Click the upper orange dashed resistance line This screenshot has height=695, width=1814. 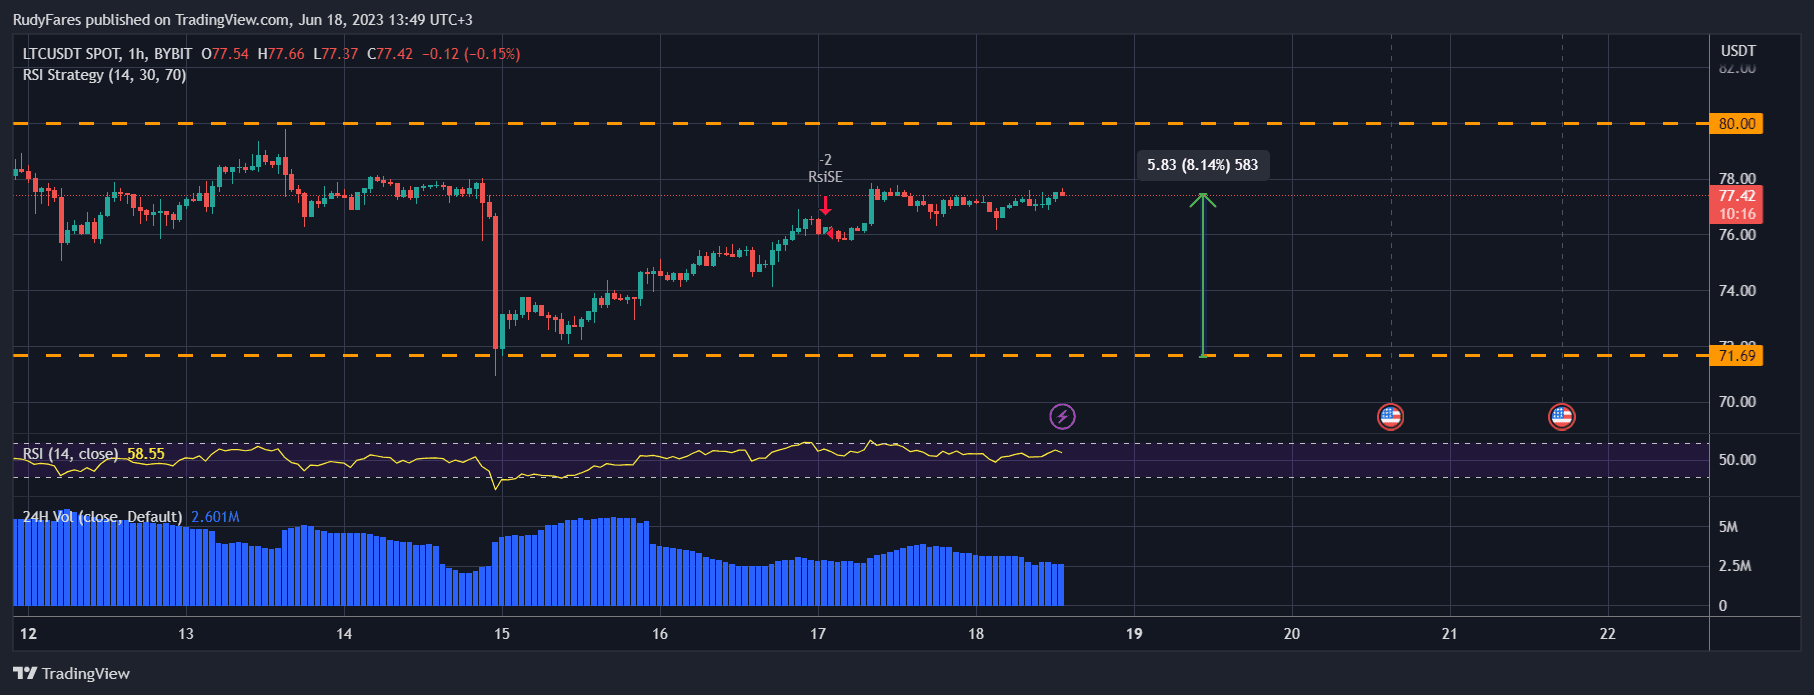tap(600, 124)
